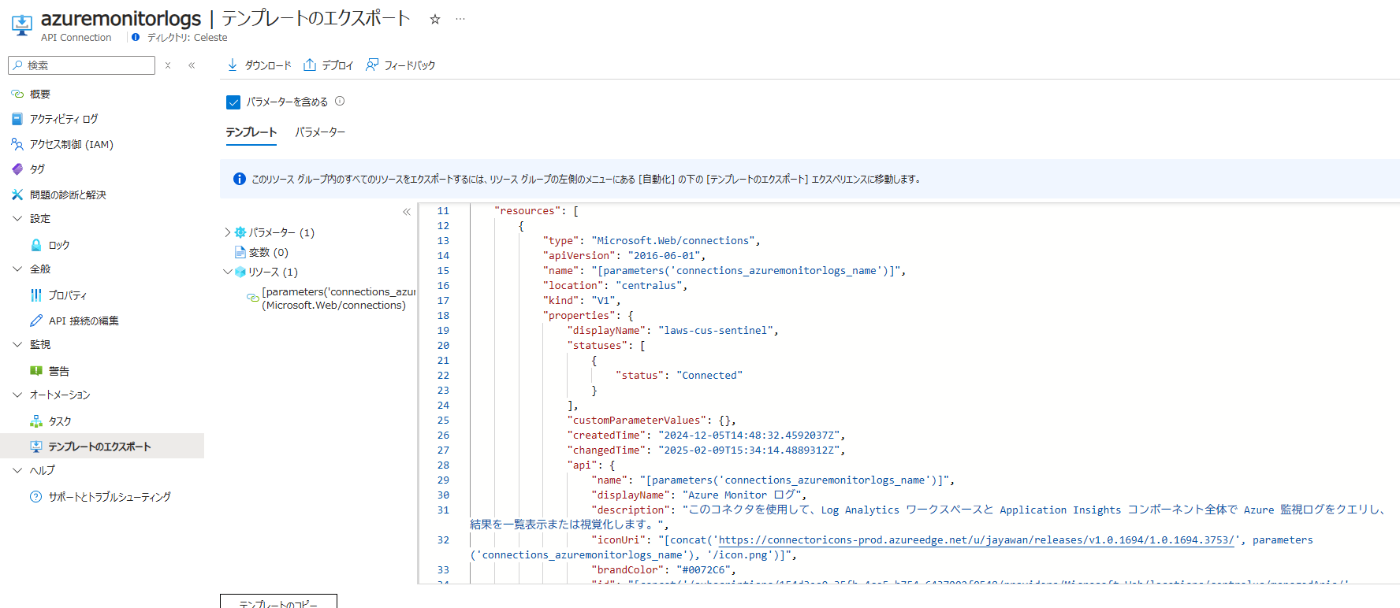This screenshot has width=1400, height=608.
Task: Collapse the 設定 section in sidebar
Action: pos(17,219)
